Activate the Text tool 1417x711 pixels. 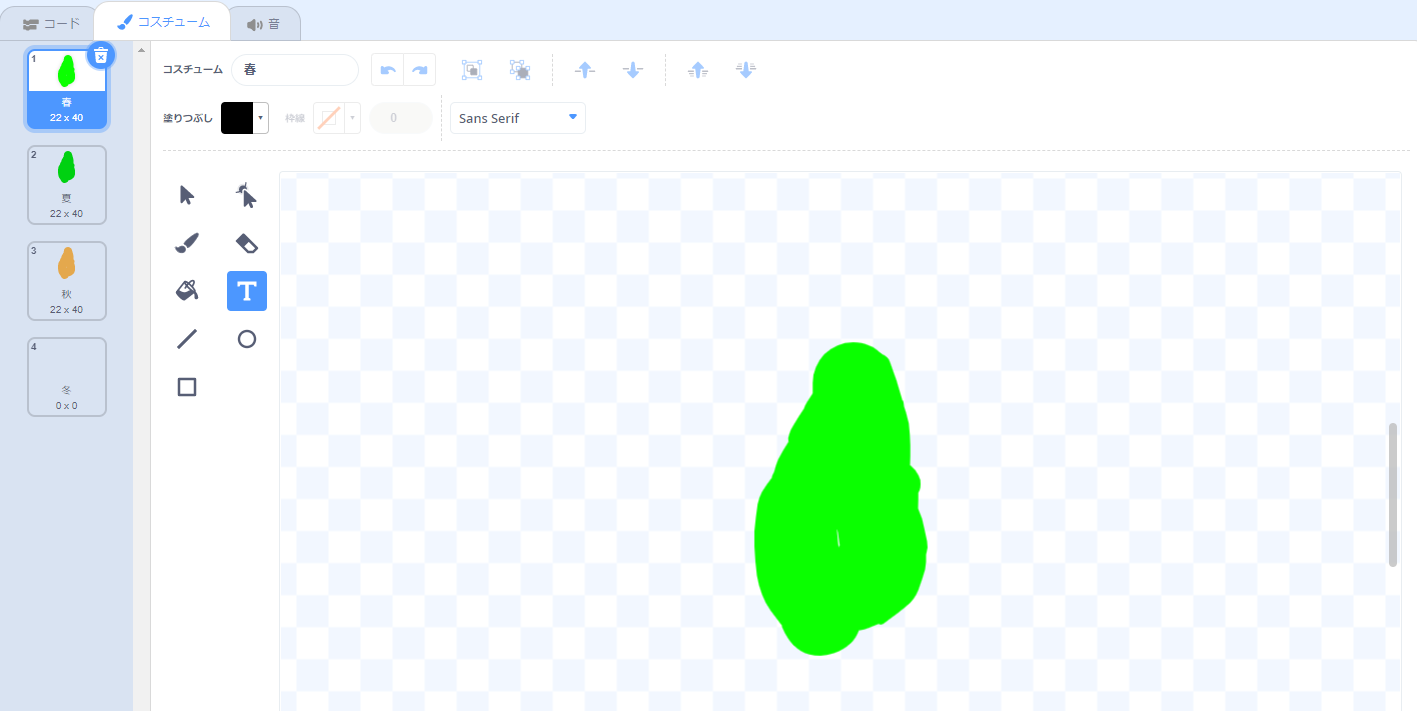pos(246,290)
